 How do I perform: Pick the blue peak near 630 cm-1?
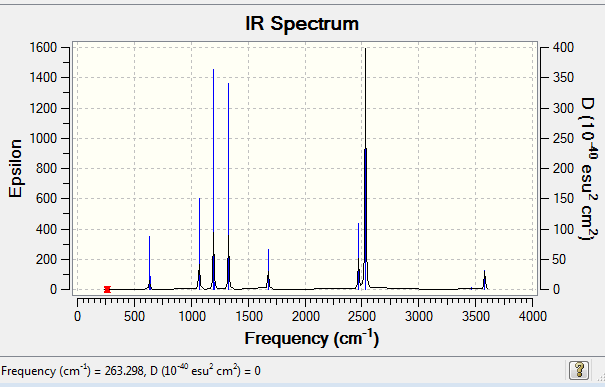(x=149, y=263)
